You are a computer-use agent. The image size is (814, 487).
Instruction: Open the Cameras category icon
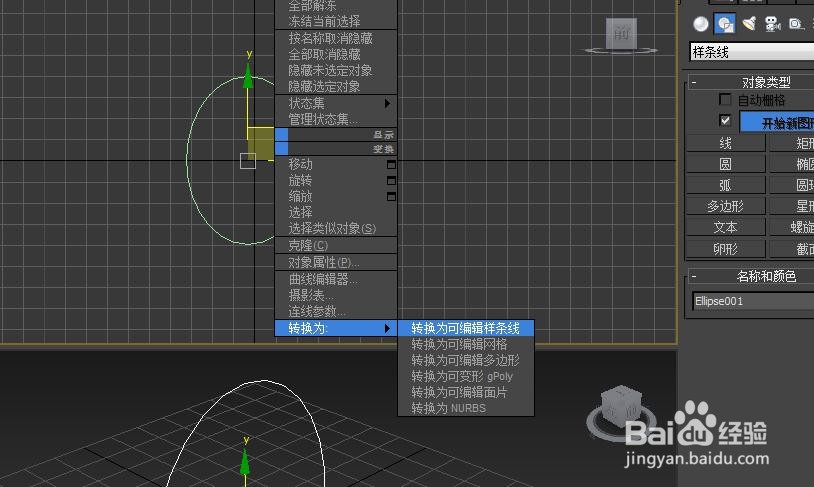coord(773,24)
